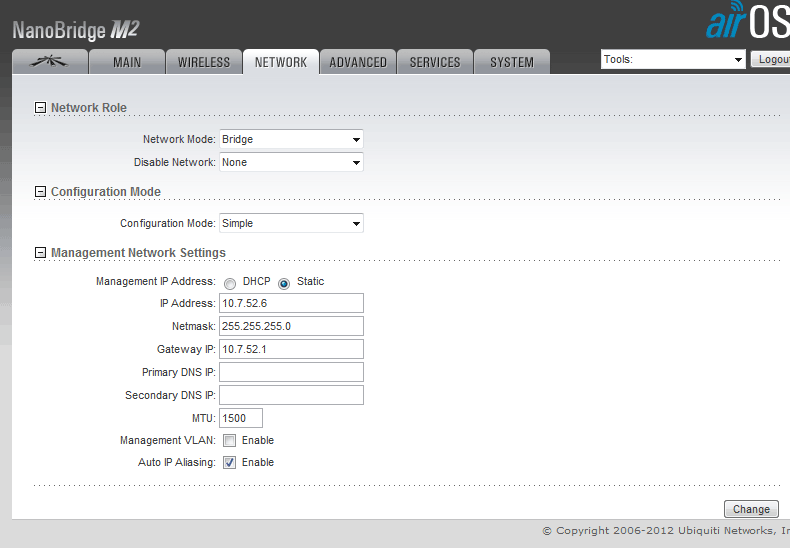The image size is (790, 548).
Task: Click the Network Role heading text
Action: point(89,108)
